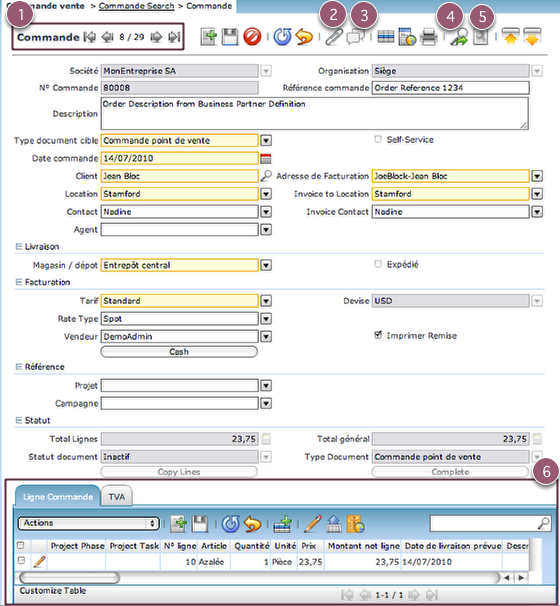Click the detail record down arrow icon
560x606 pixels.
point(532,37)
